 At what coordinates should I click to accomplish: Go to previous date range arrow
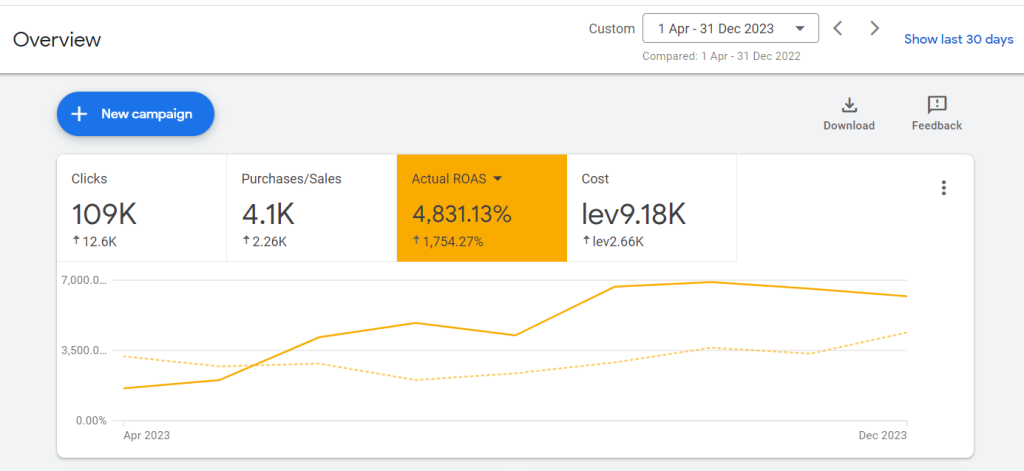[838, 28]
